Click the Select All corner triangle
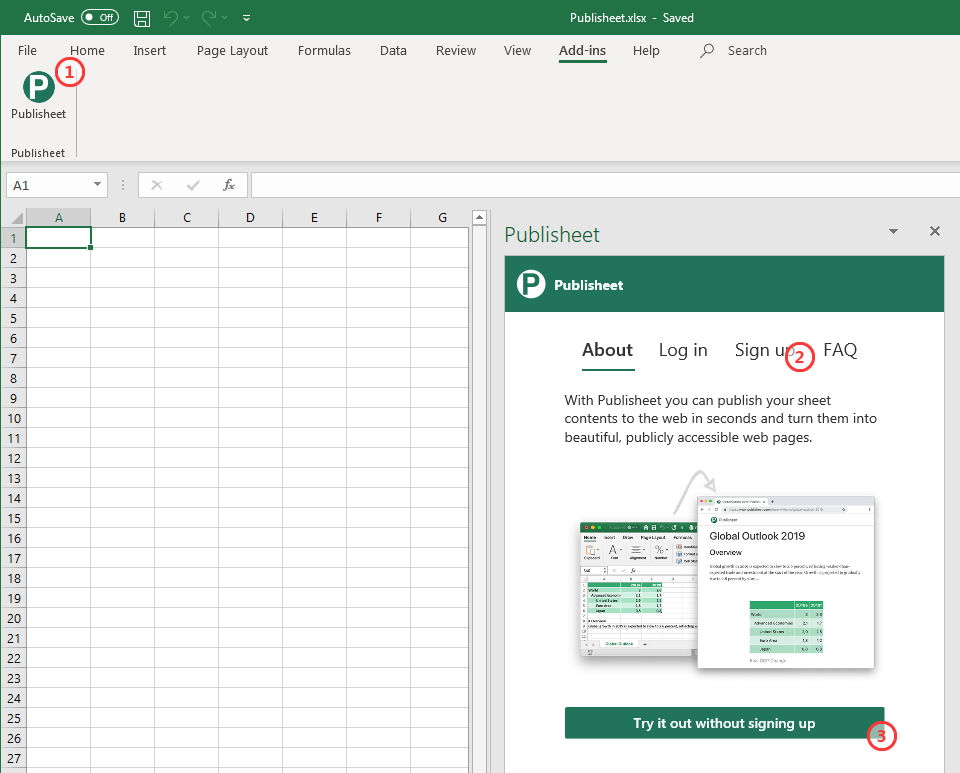Viewport: 960px width, 773px height. pos(15,217)
